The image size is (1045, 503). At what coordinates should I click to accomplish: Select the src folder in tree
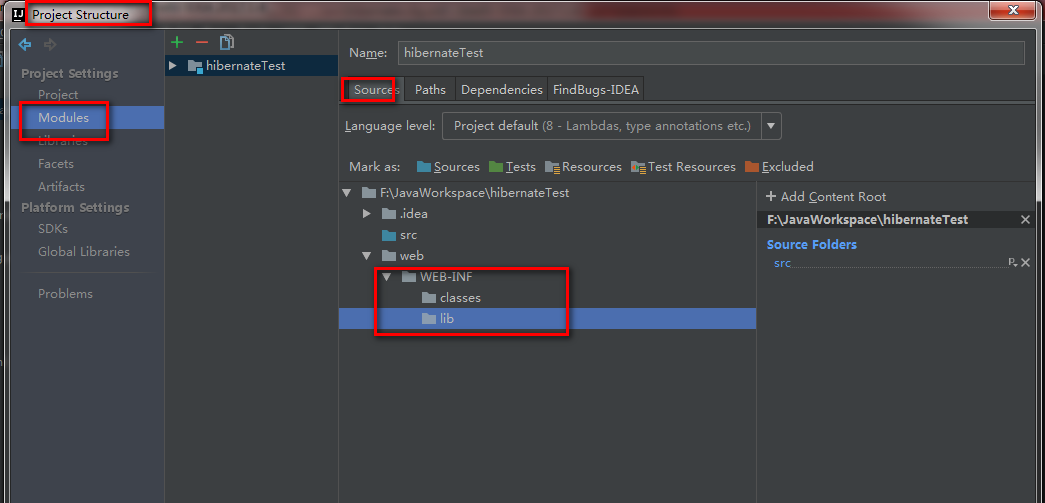pos(399,235)
